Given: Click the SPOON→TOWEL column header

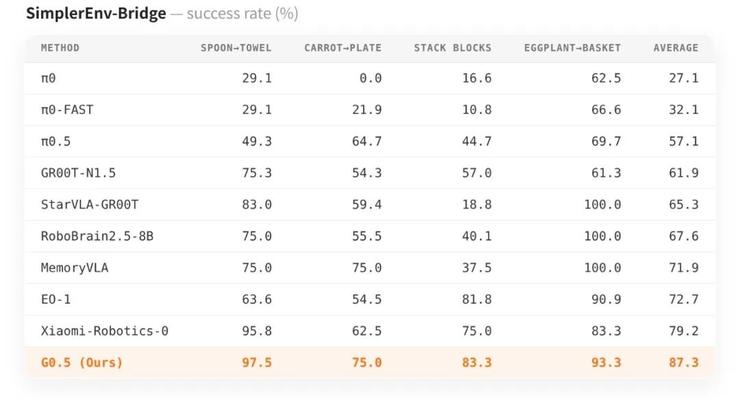Looking at the screenshot, I should point(236,48).
